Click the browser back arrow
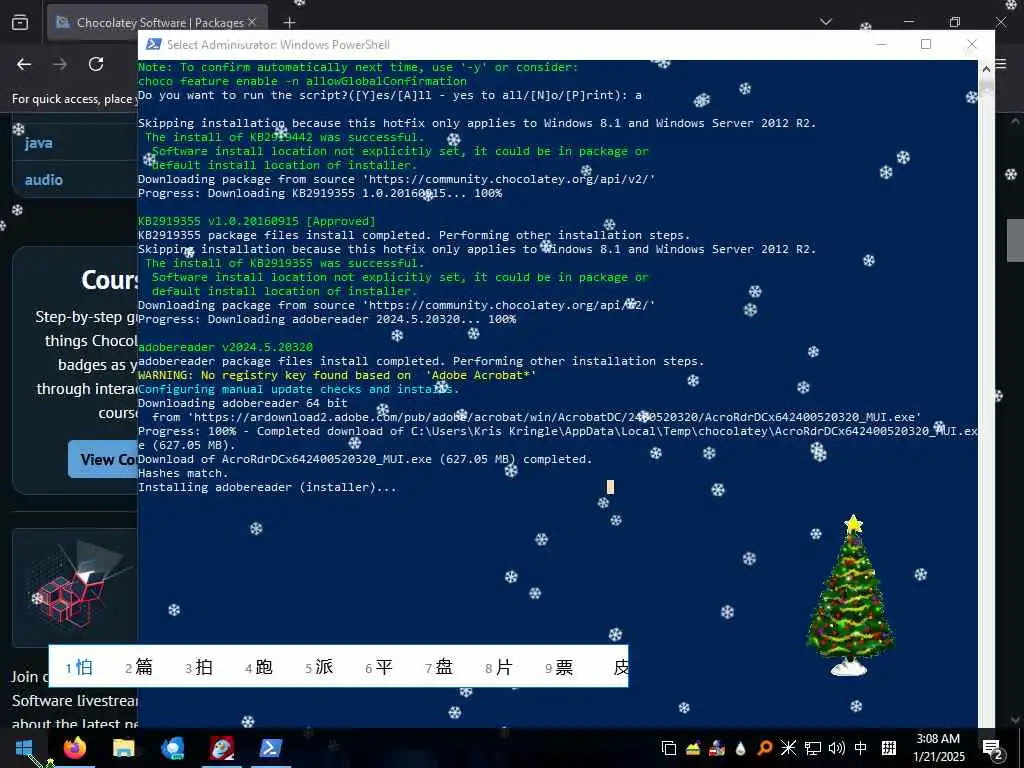This screenshot has width=1024, height=768. coord(24,64)
